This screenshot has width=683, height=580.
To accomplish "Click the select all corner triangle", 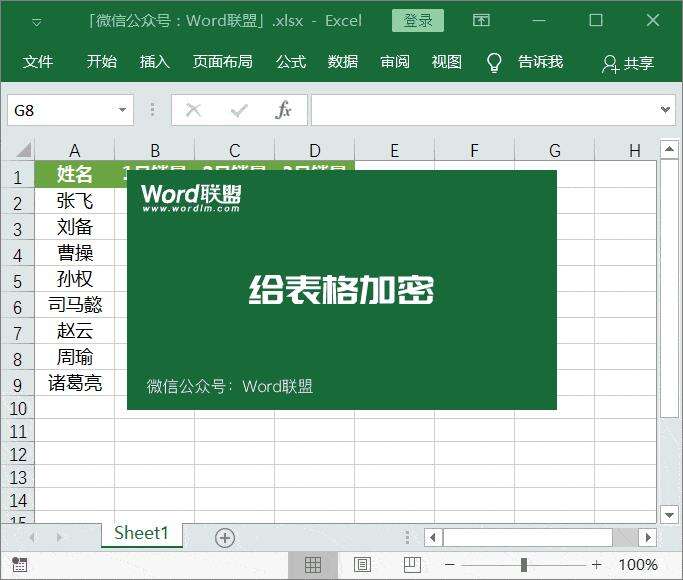I will point(24,149).
